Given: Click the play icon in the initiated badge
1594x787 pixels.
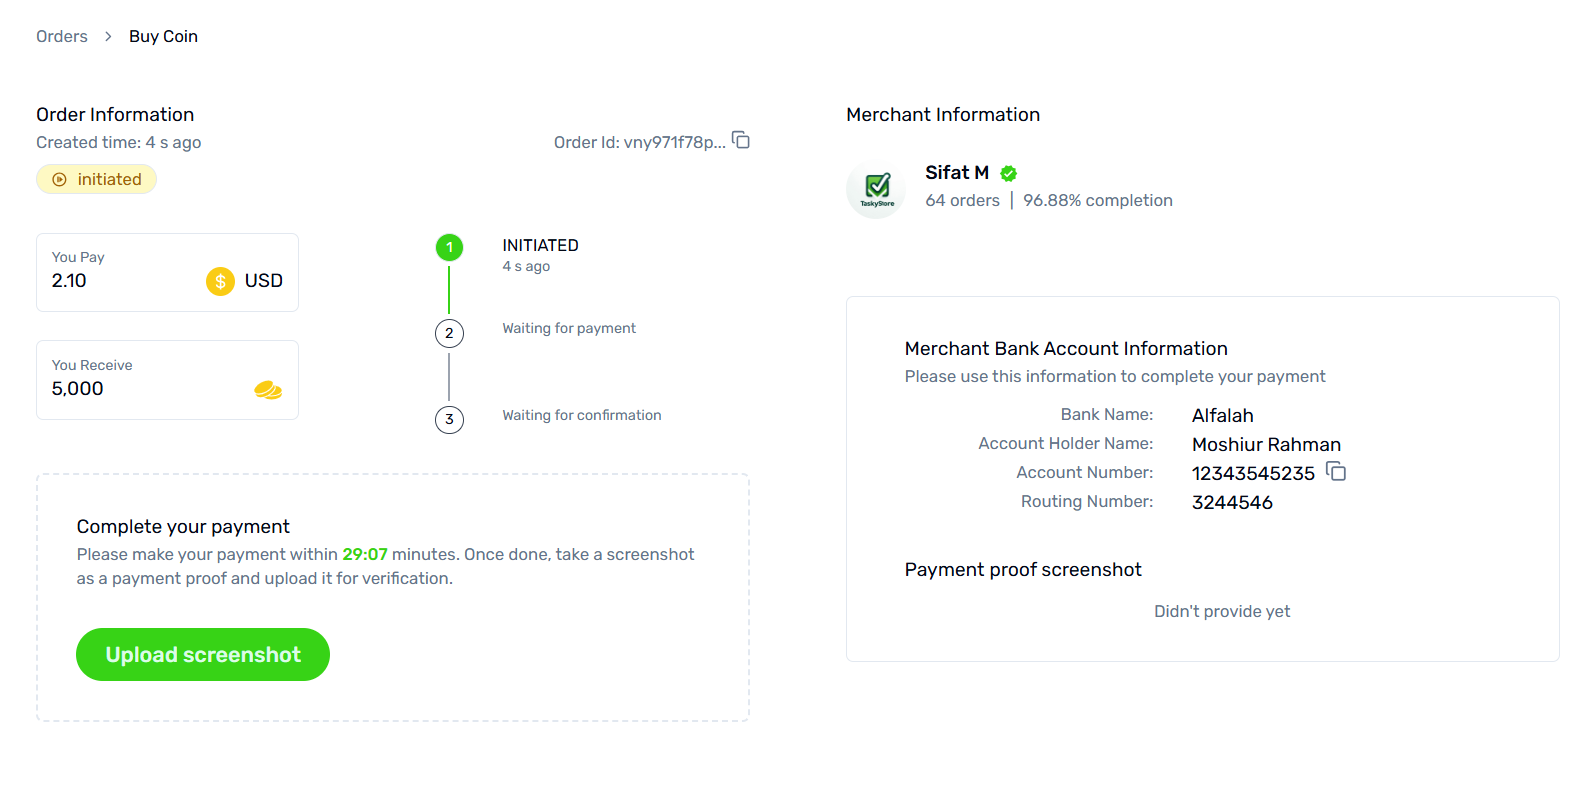Looking at the screenshot, I should (x=60, y=180).
